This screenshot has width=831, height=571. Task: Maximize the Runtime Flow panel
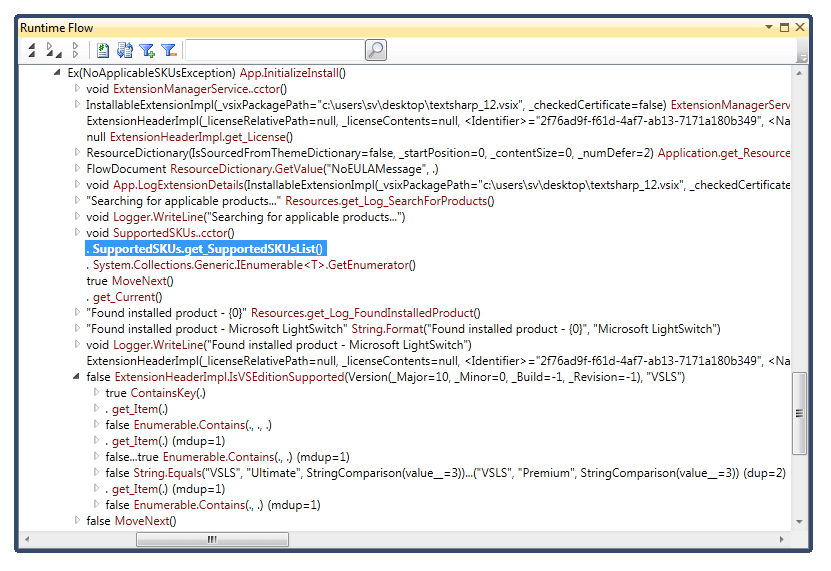coord(784,27)
